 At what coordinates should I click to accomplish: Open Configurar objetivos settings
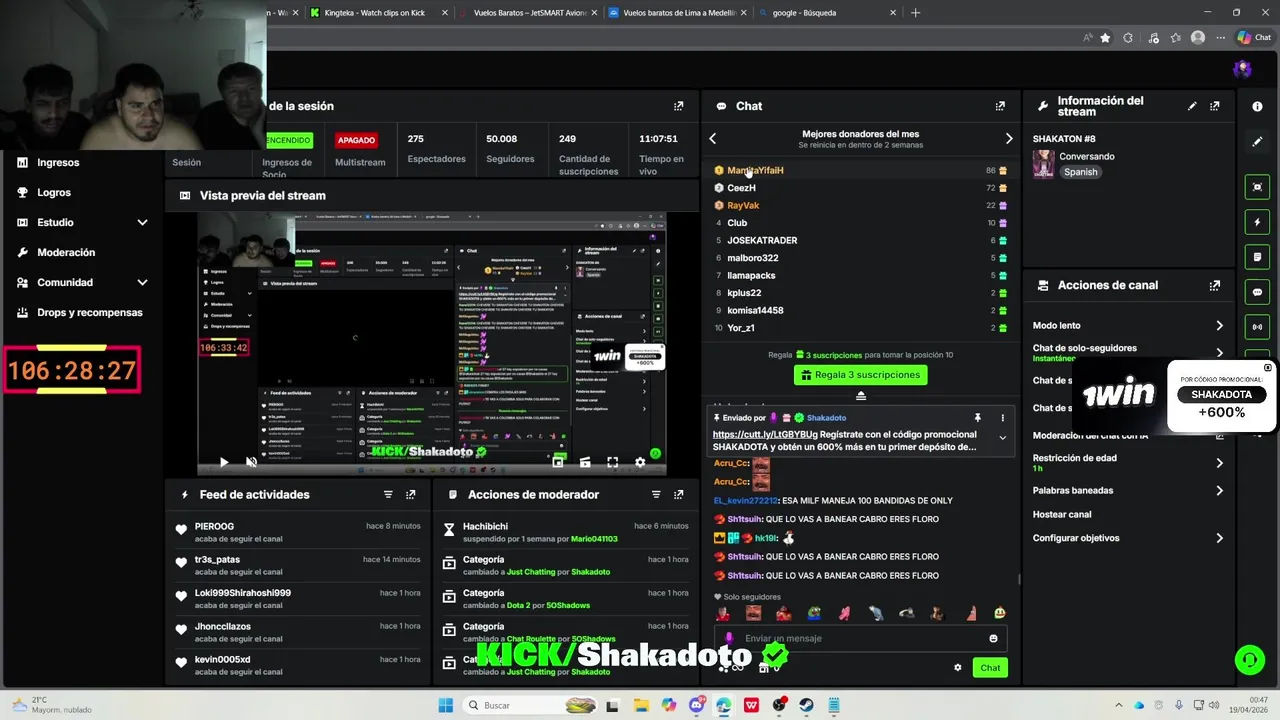(x=1128, y=538)
